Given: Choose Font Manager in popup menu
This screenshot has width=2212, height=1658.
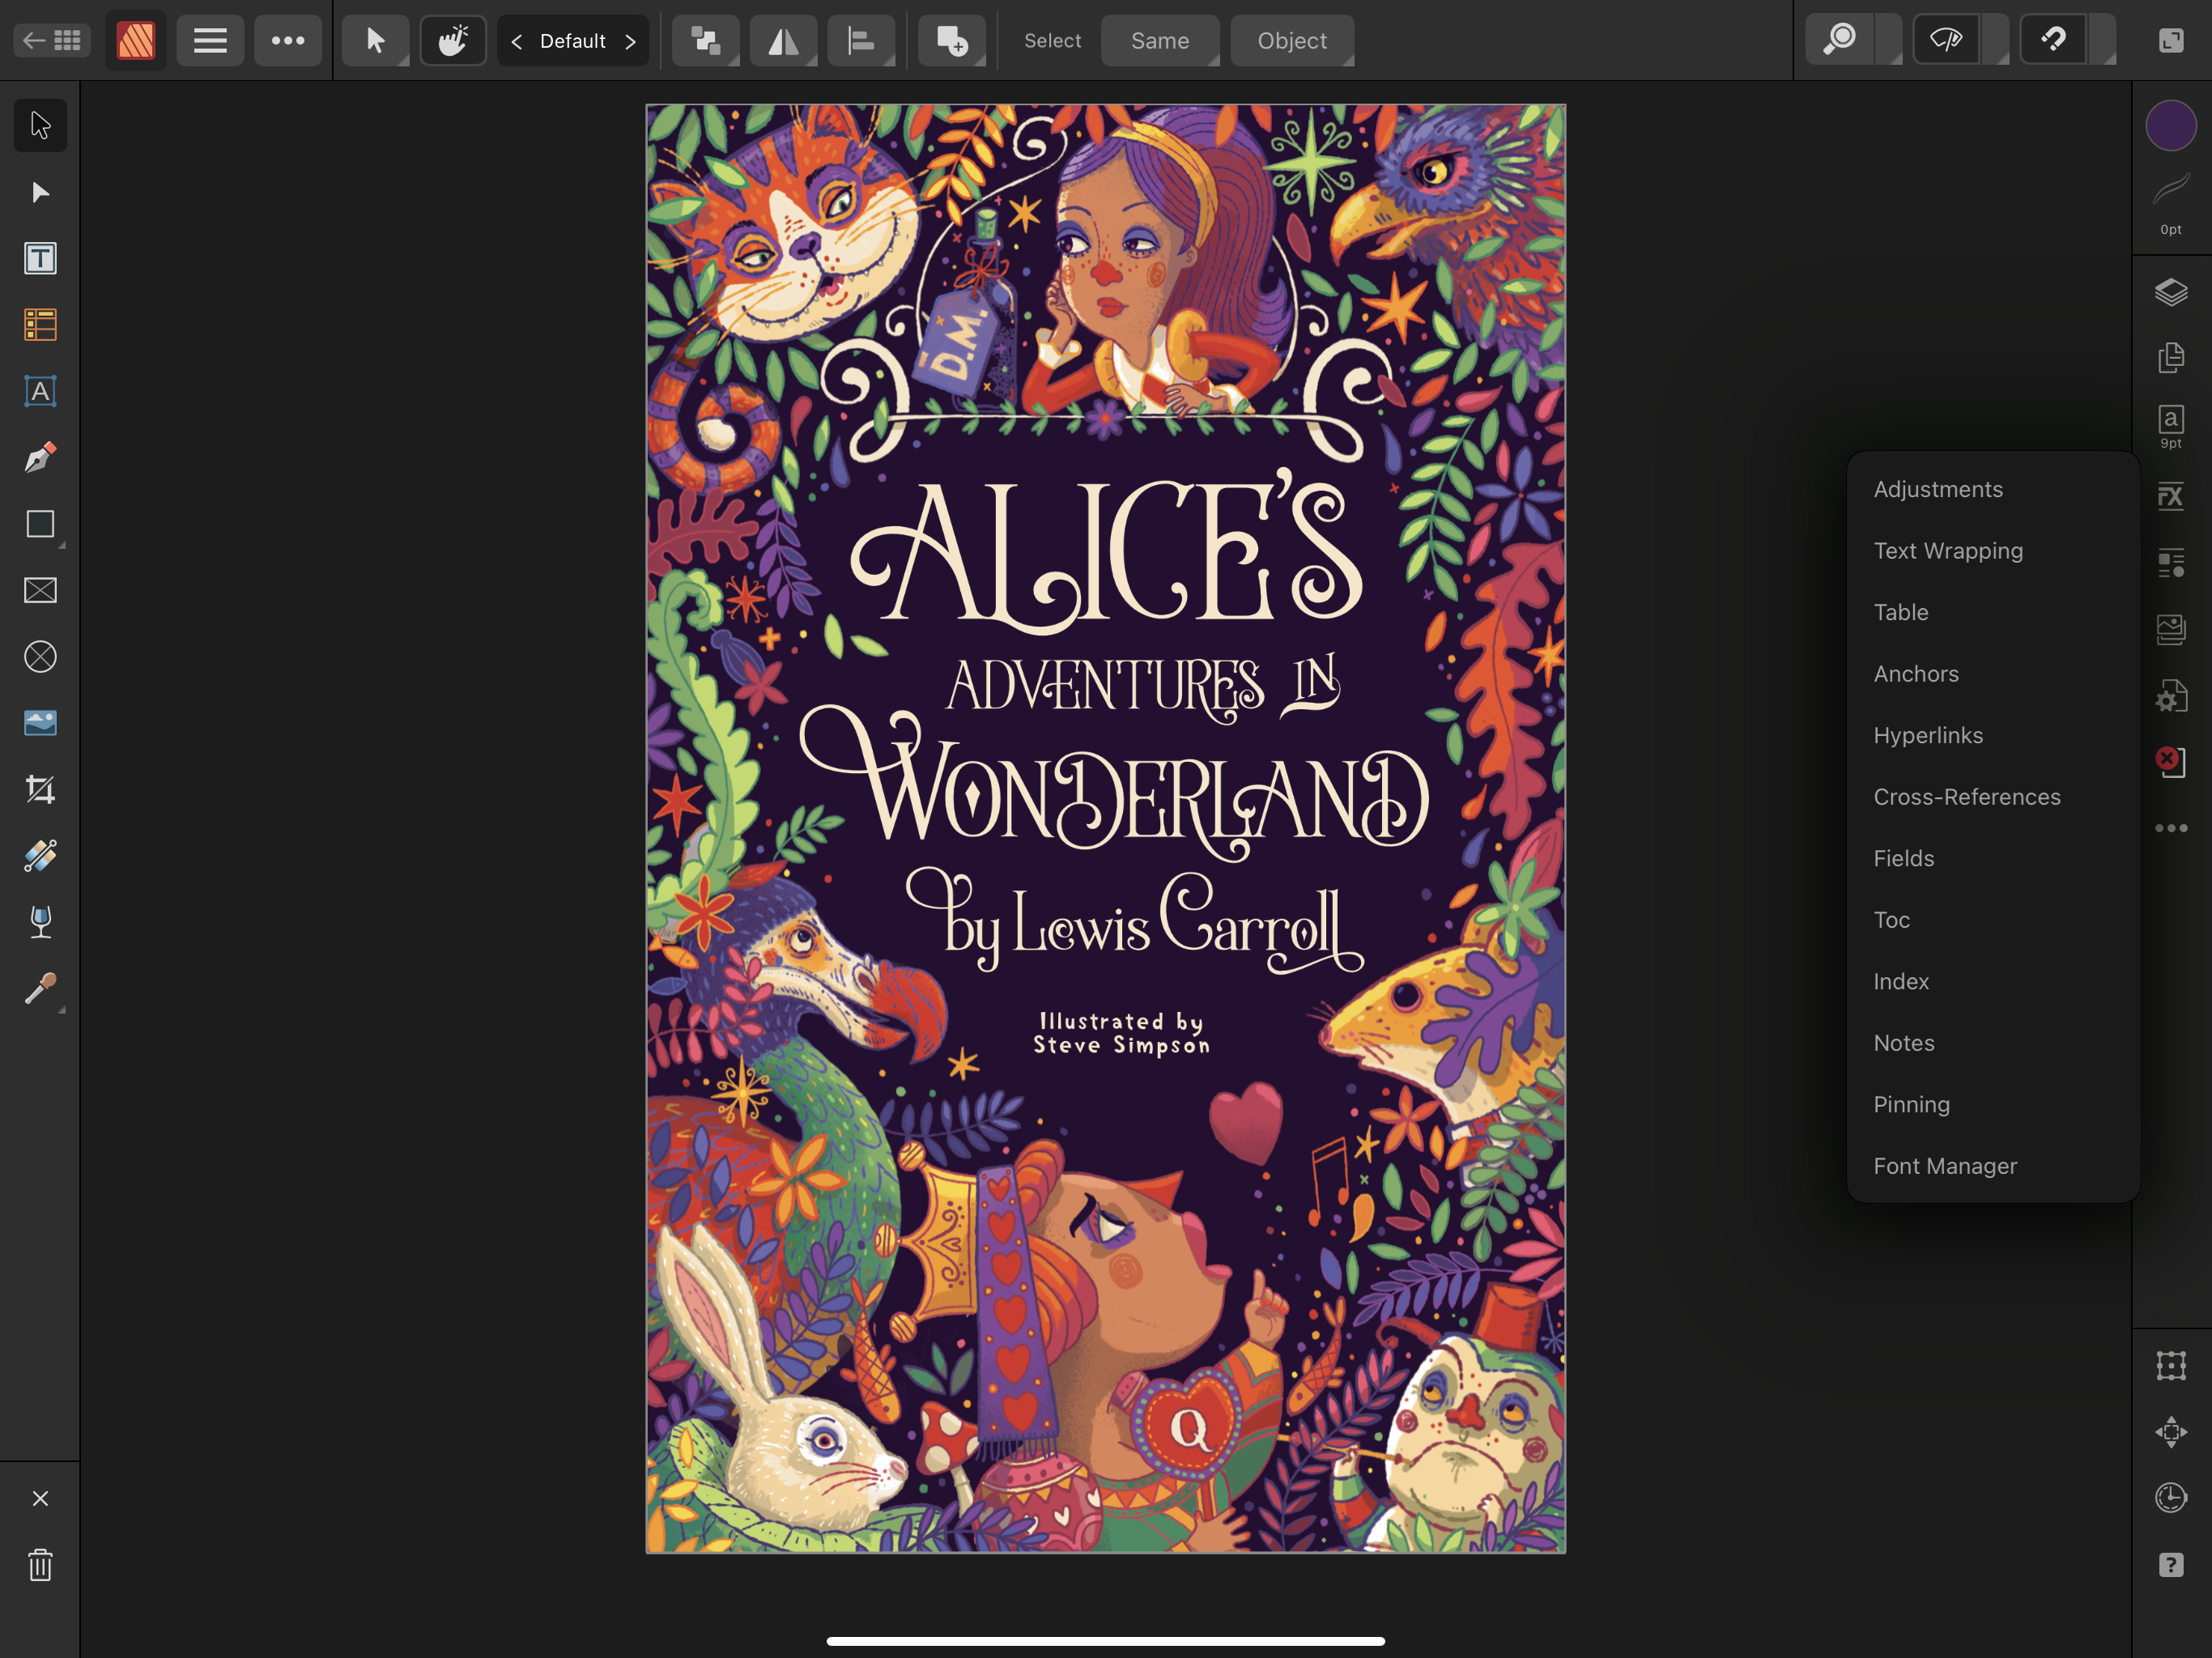Looking at the screenshot, I should point(1944,1166).
